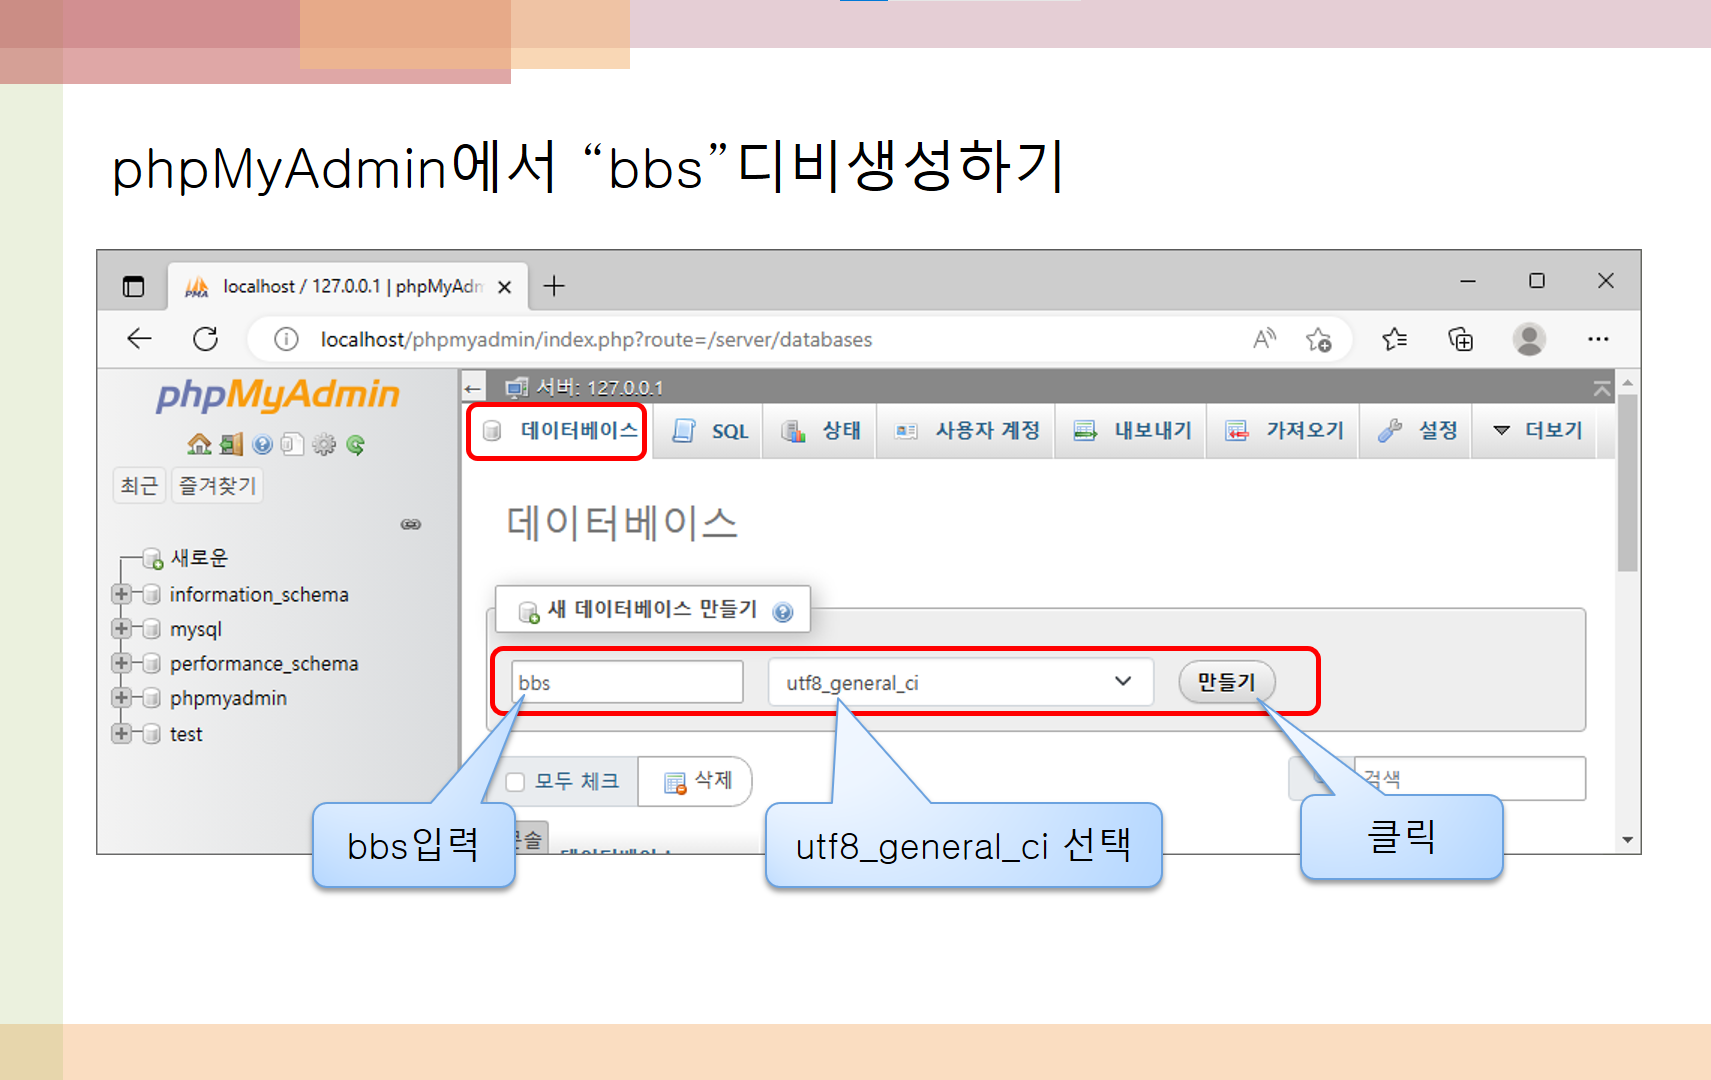Image resolution: width=1711 pixels, height=1080 pixels.
Task: Click the help icon next to 새 데이터베이스 만들기
Action: click(x=783, y=612)
